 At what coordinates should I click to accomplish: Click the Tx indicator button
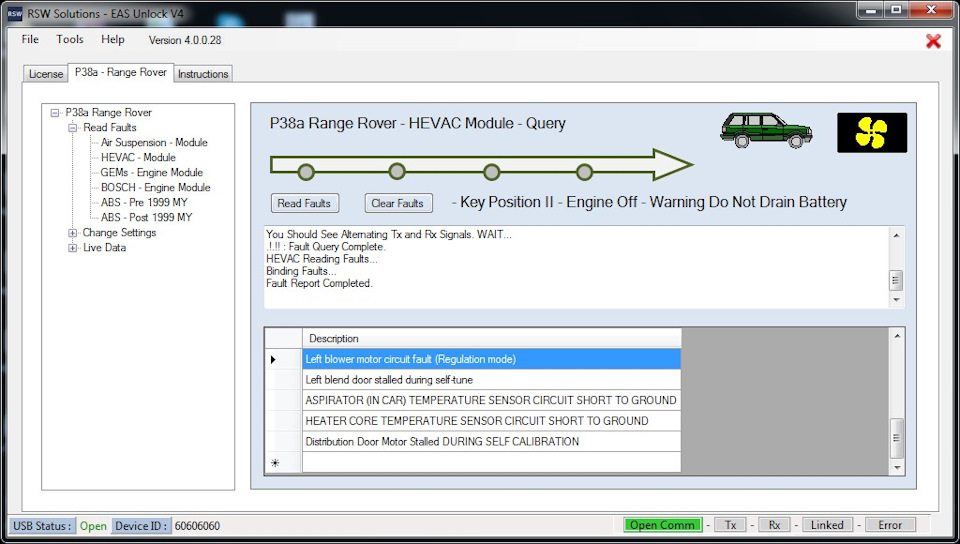point(730,525)
